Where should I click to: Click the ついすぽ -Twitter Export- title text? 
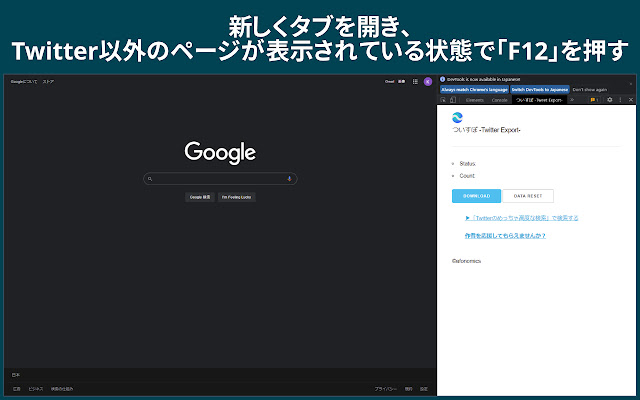[486, 130]
